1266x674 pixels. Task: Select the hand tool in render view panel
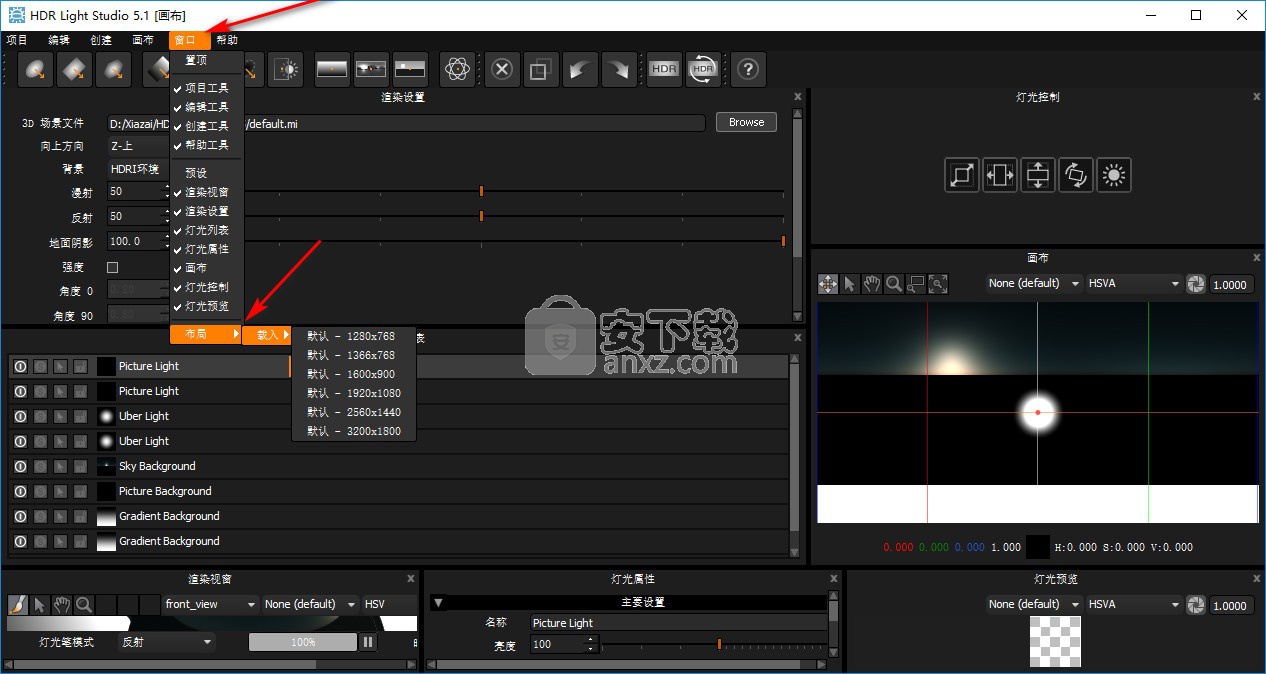[x=62, y=604]
